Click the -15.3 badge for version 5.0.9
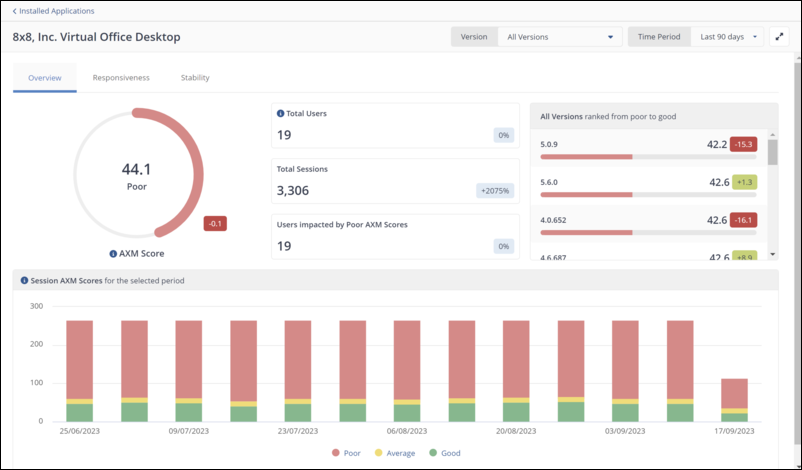This screenshot has width=802, height=470. coord(743,144)
